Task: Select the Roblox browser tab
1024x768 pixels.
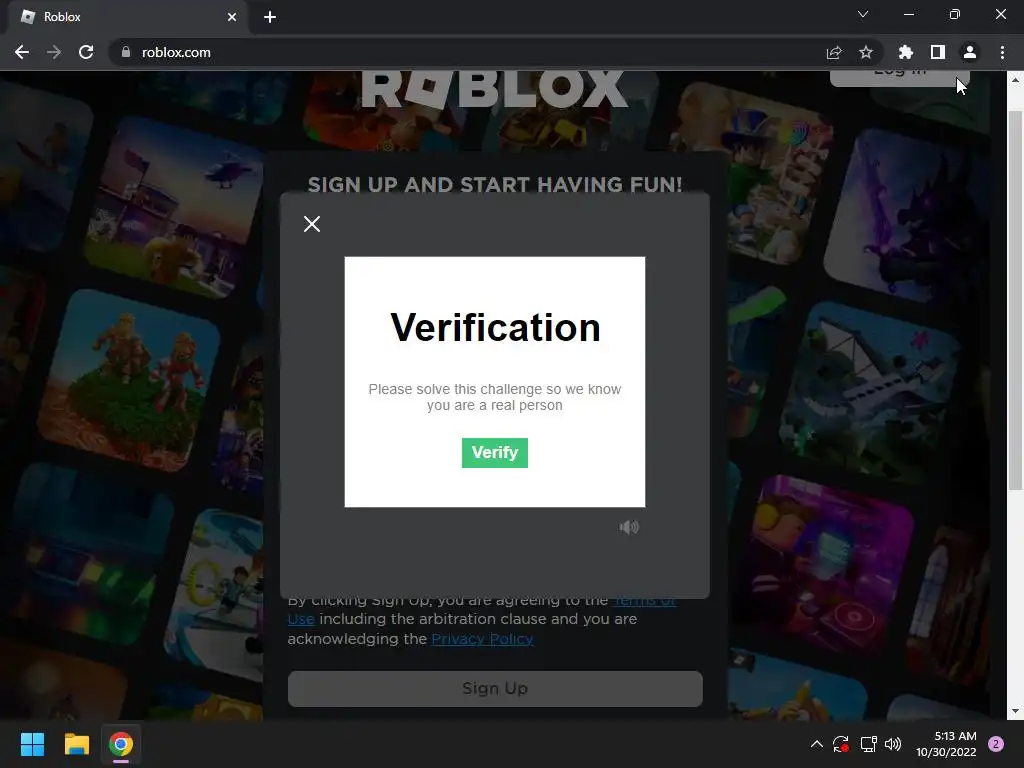Action: tap(127, 17)
